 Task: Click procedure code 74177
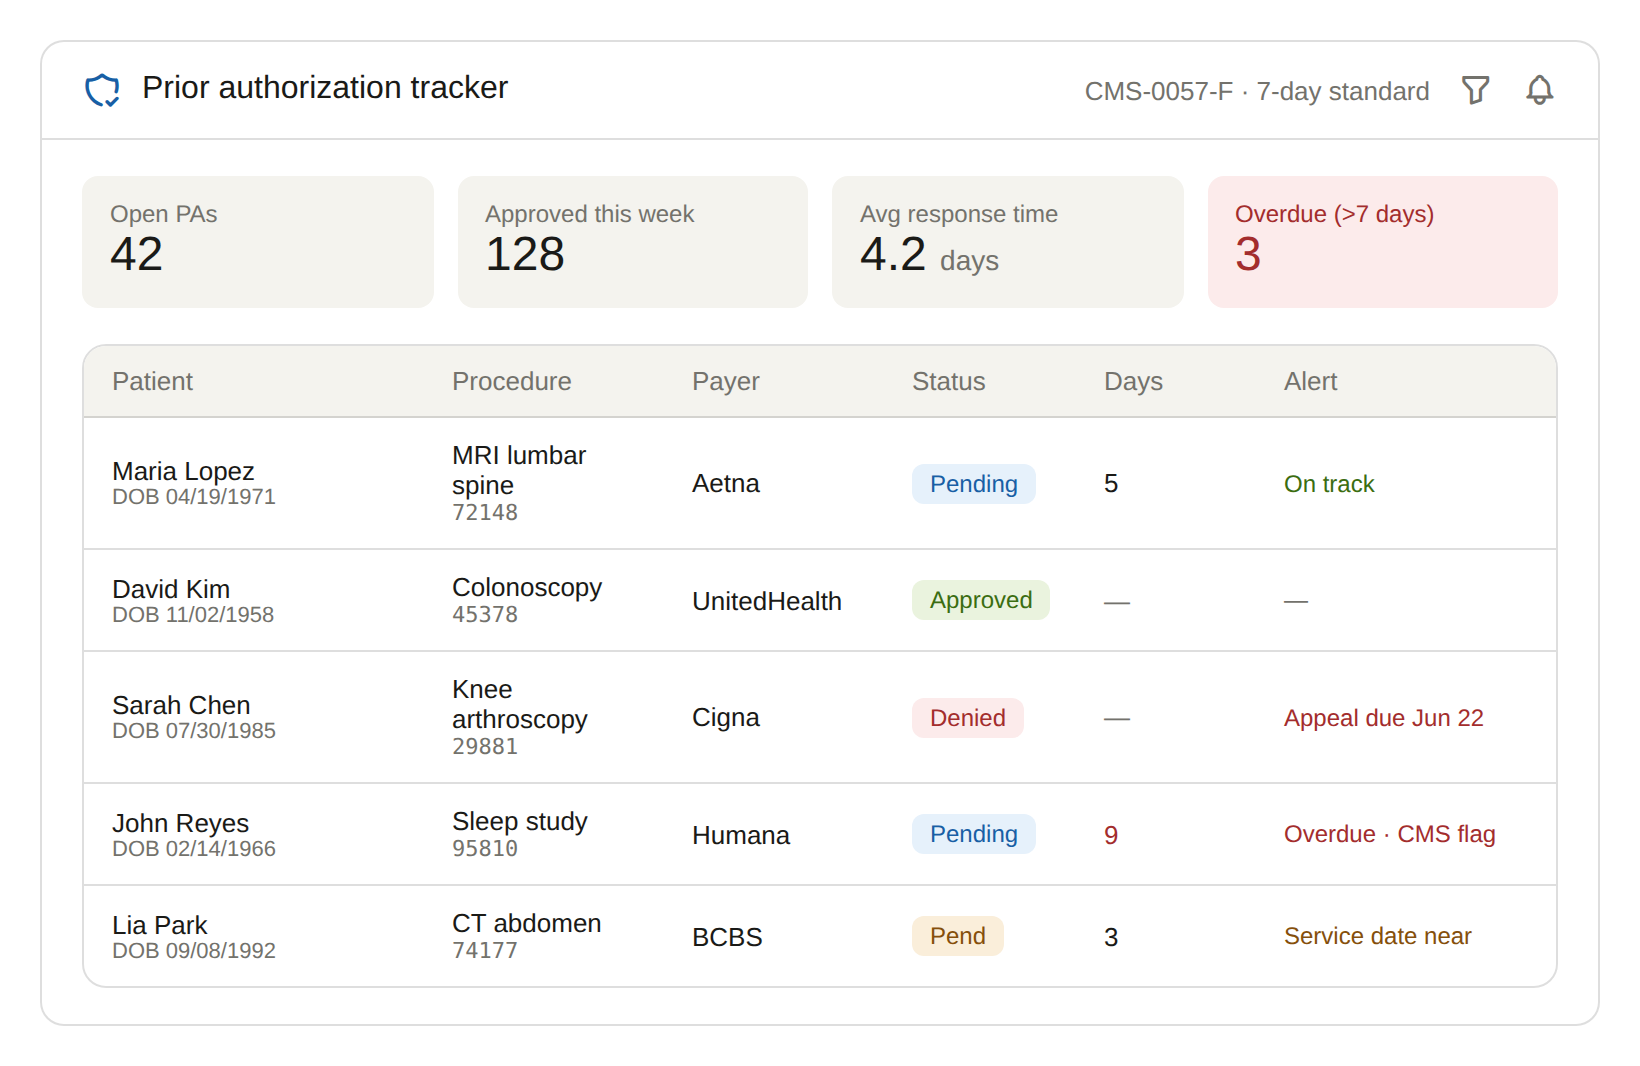485,951
